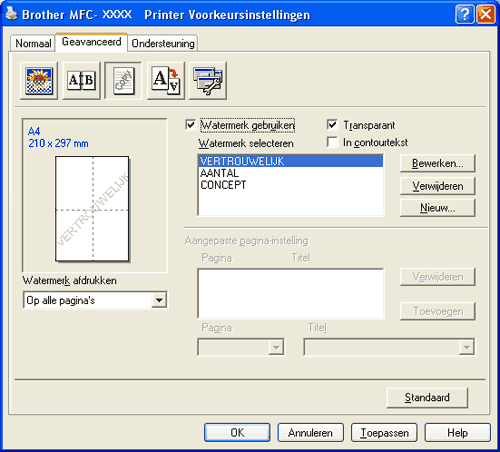
Task: Uncheck the Watermerk gebruiken checkbox
Action: 190,125
